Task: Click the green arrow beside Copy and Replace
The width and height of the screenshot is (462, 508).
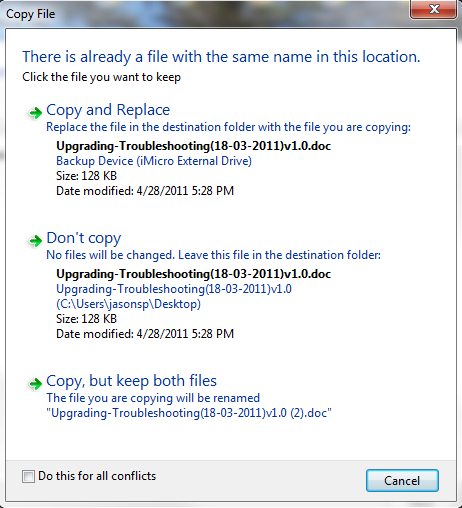Action: [x=35, y=113]
